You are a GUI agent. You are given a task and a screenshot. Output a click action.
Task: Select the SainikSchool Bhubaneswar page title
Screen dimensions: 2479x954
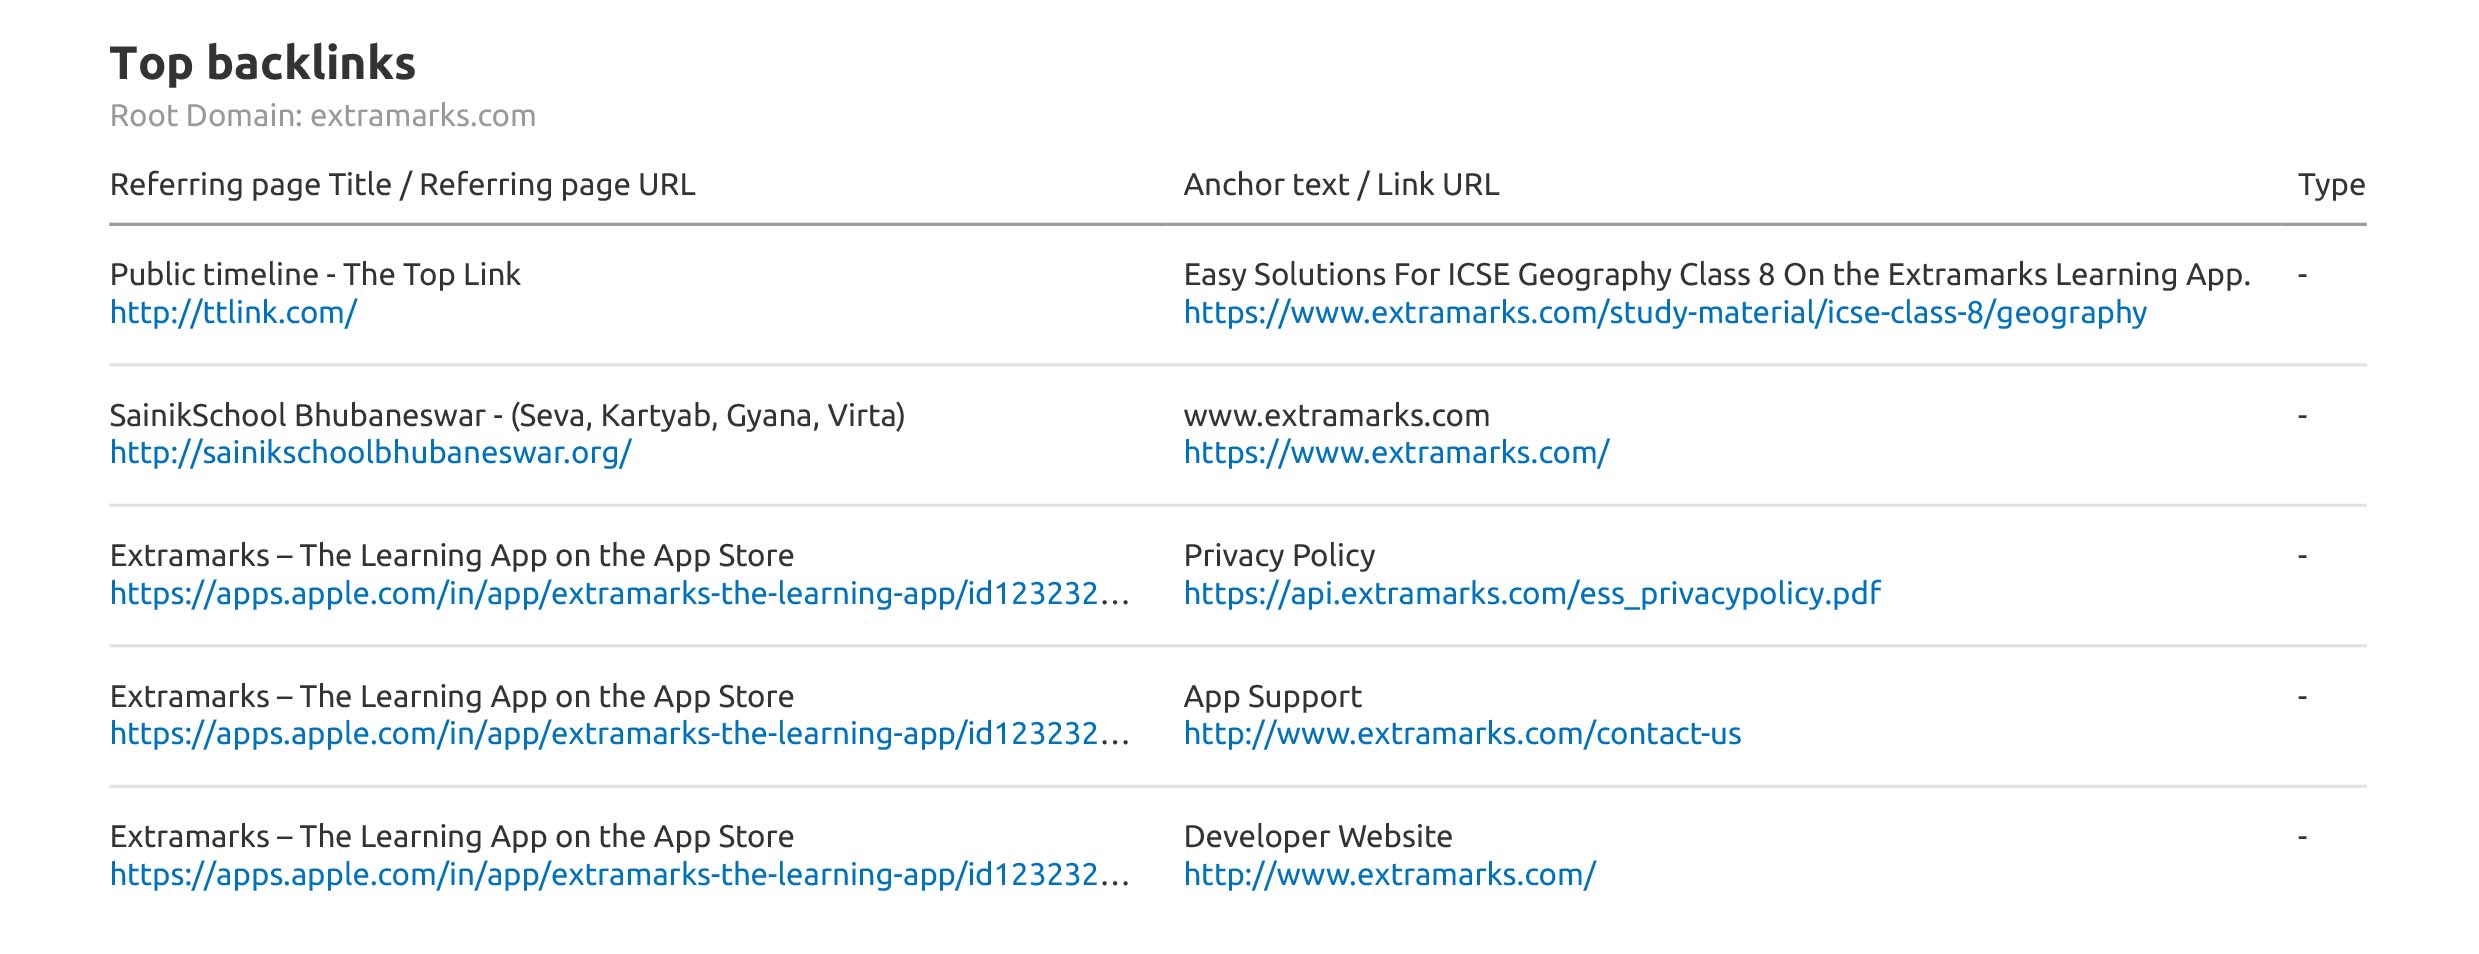click(x=507, y=415)
